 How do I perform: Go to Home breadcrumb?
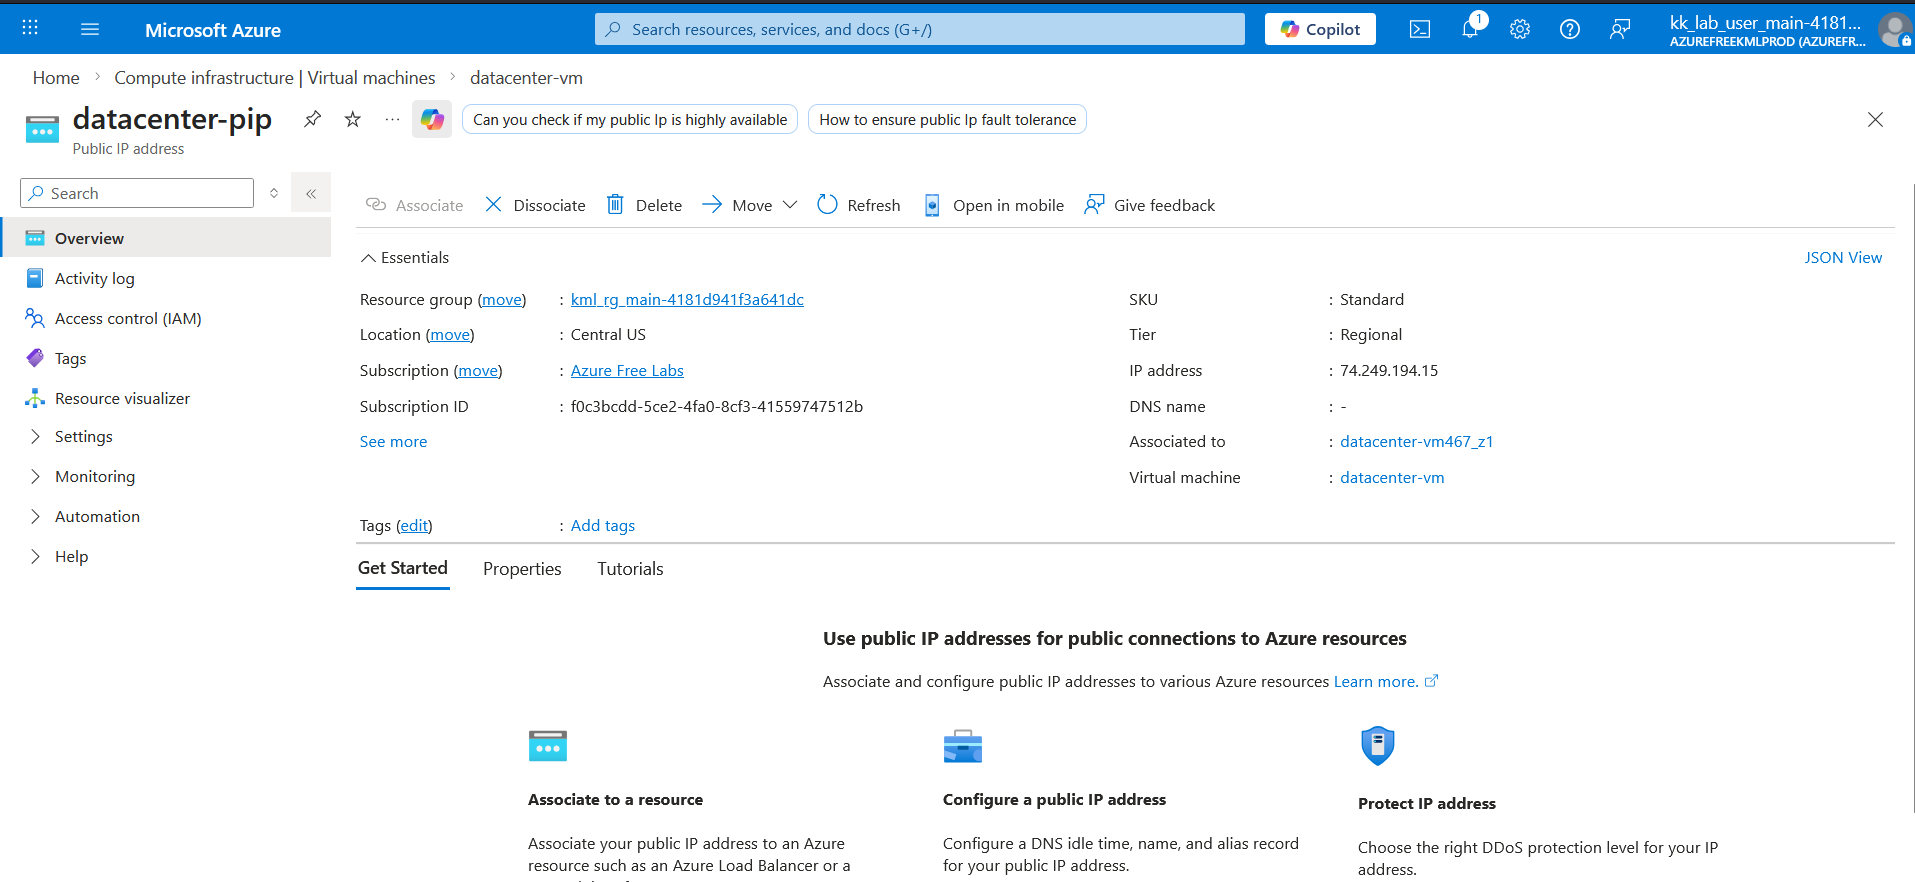[56, 78]
